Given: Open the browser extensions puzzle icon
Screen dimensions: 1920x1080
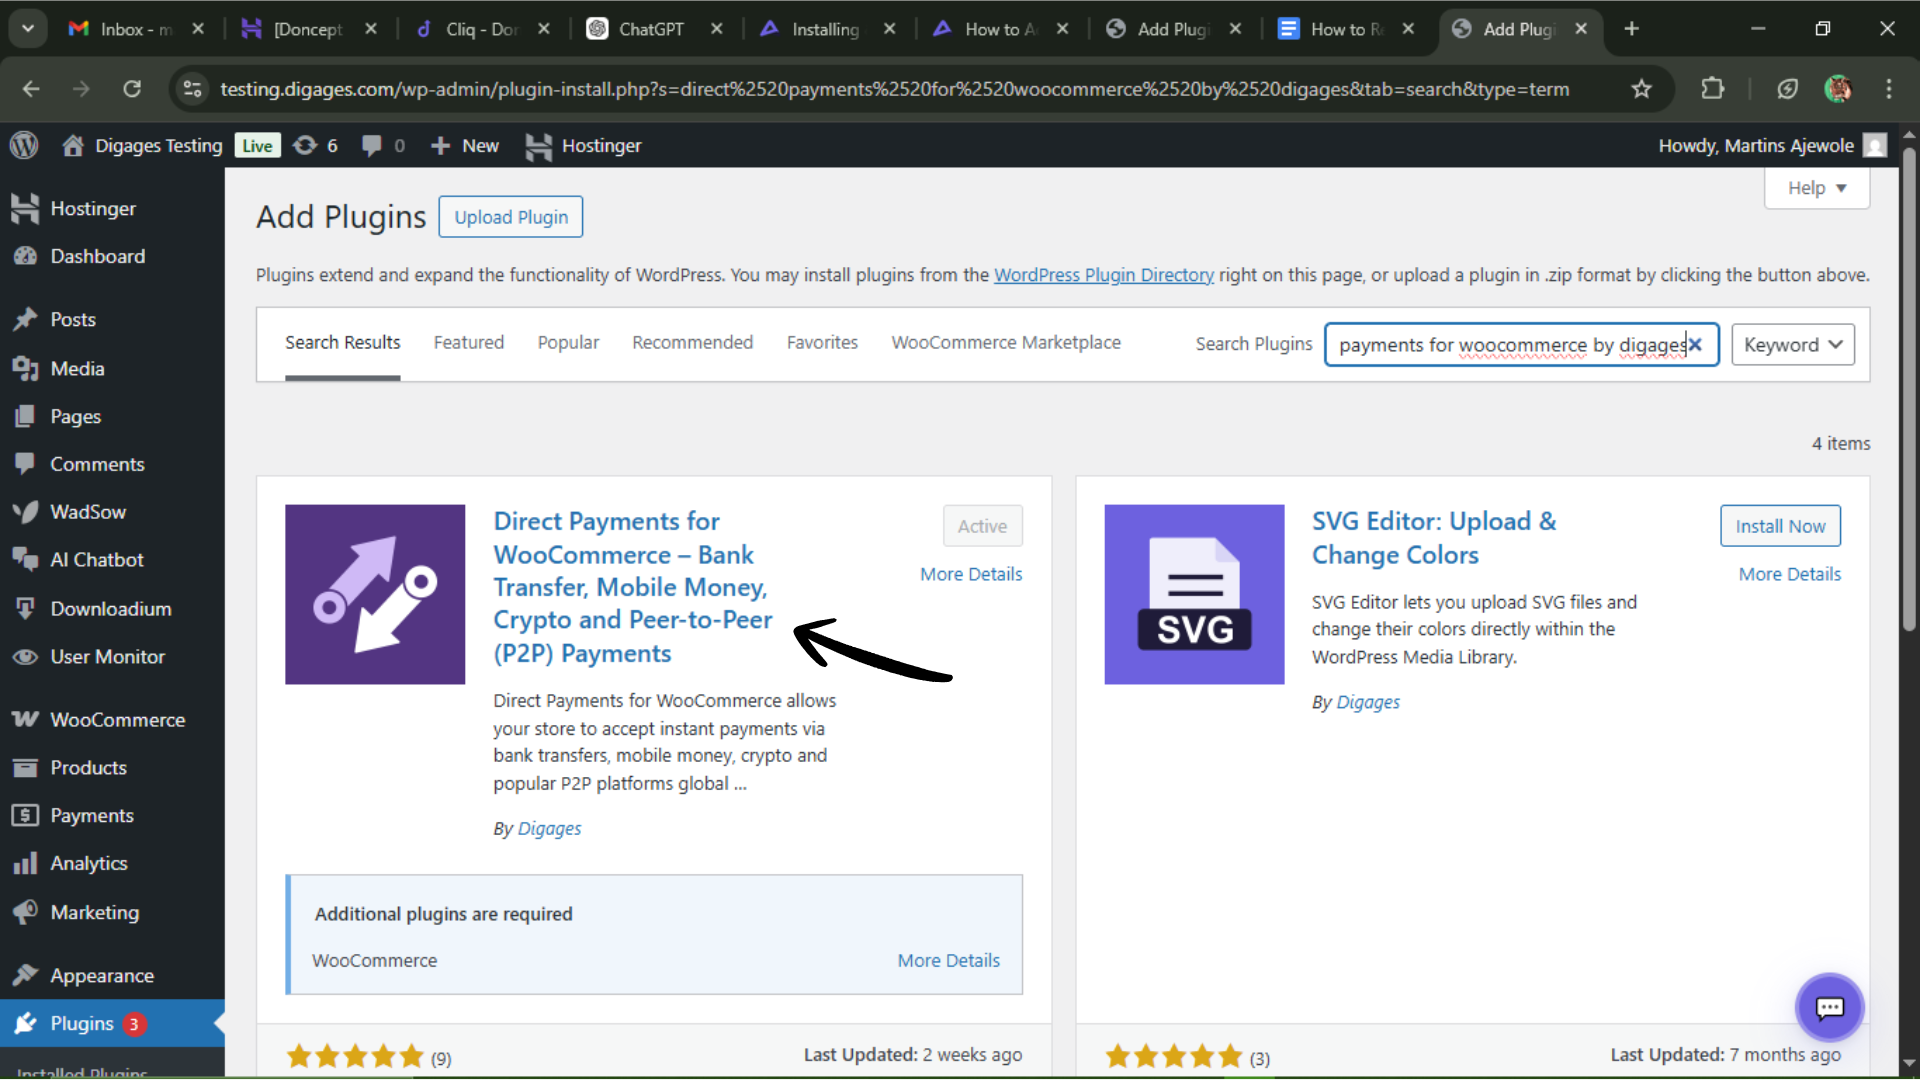Looking at the screenshot, I should coord(1712,89).
